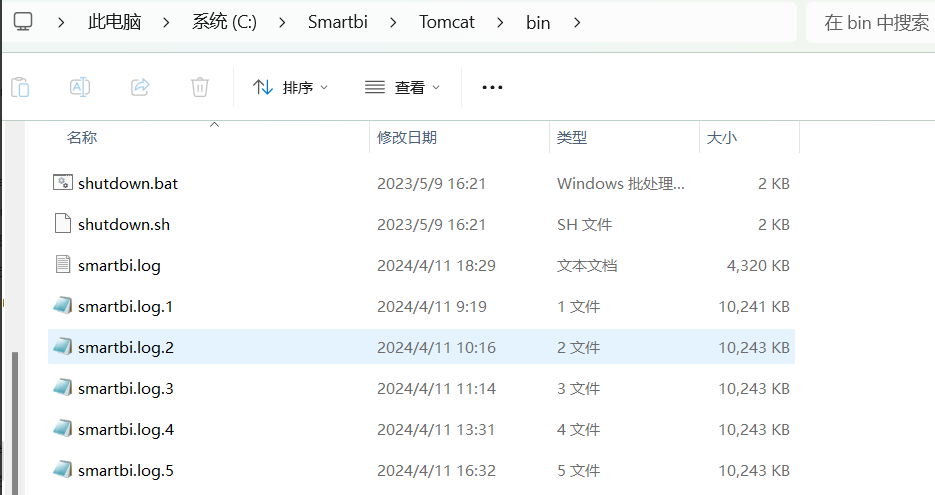Click the smartbi.log text document icon

63,264
